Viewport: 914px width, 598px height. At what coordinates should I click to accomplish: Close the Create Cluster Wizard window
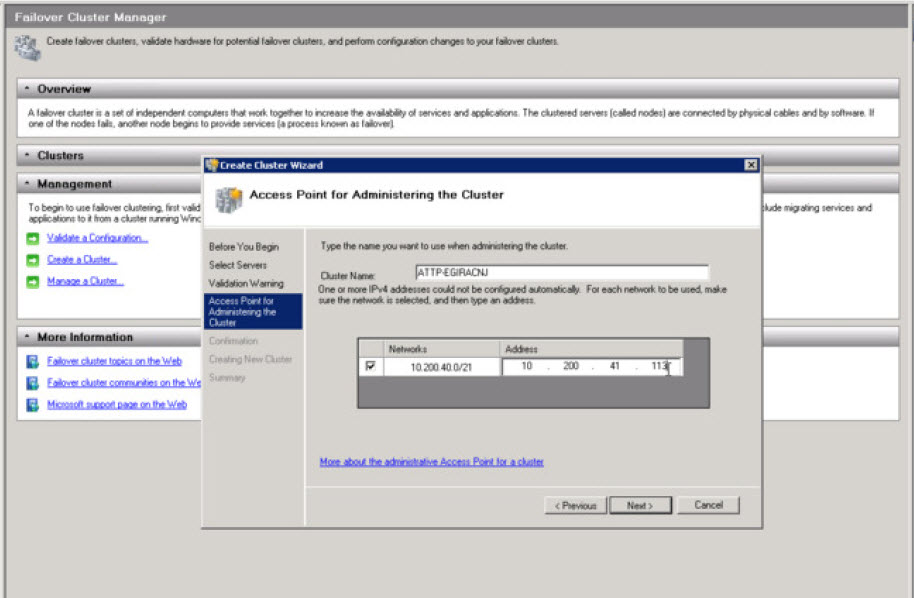point(751,165)
